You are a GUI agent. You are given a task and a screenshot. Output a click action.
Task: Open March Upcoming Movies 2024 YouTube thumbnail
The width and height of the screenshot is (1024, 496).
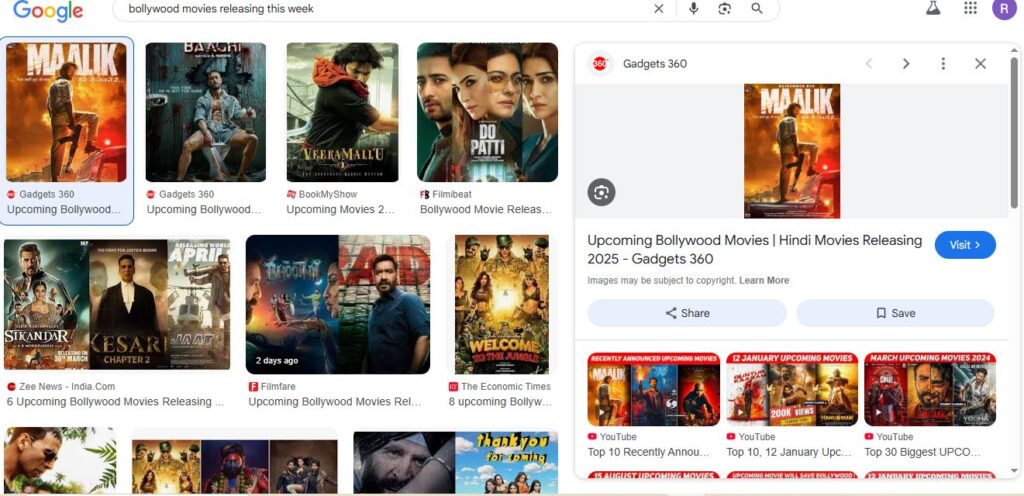click(x=930, y=390)
